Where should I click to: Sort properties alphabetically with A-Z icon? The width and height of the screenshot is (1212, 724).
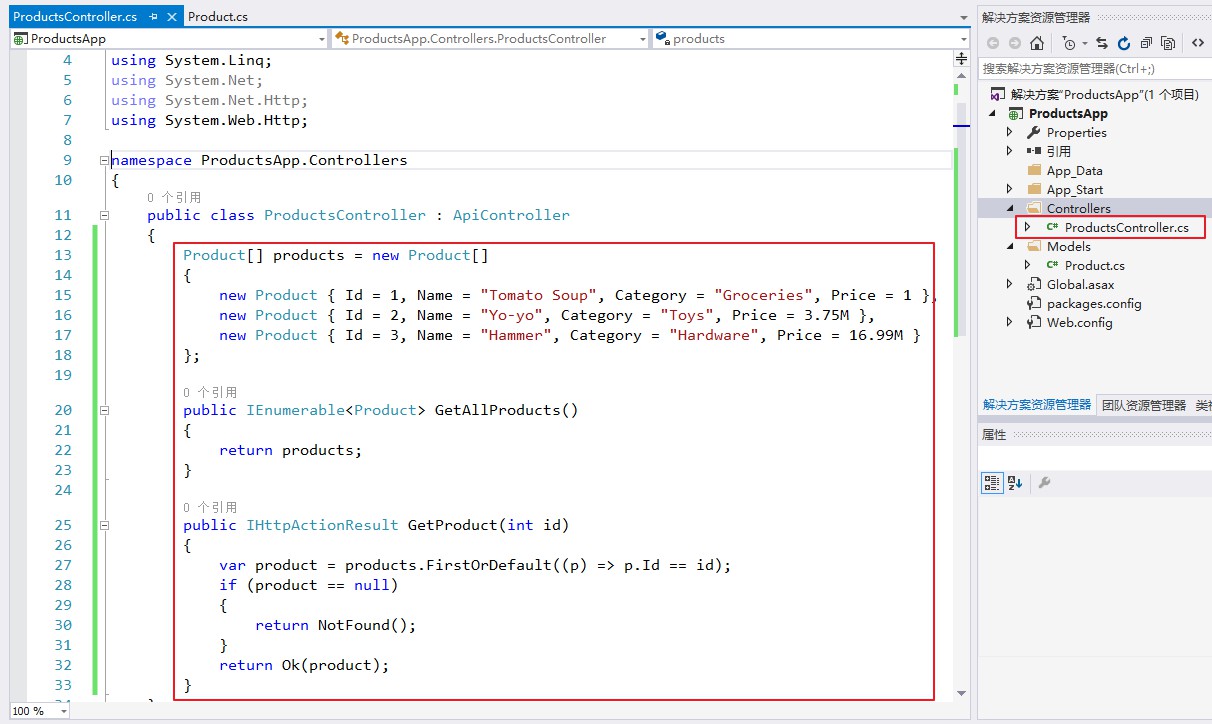1015,483
